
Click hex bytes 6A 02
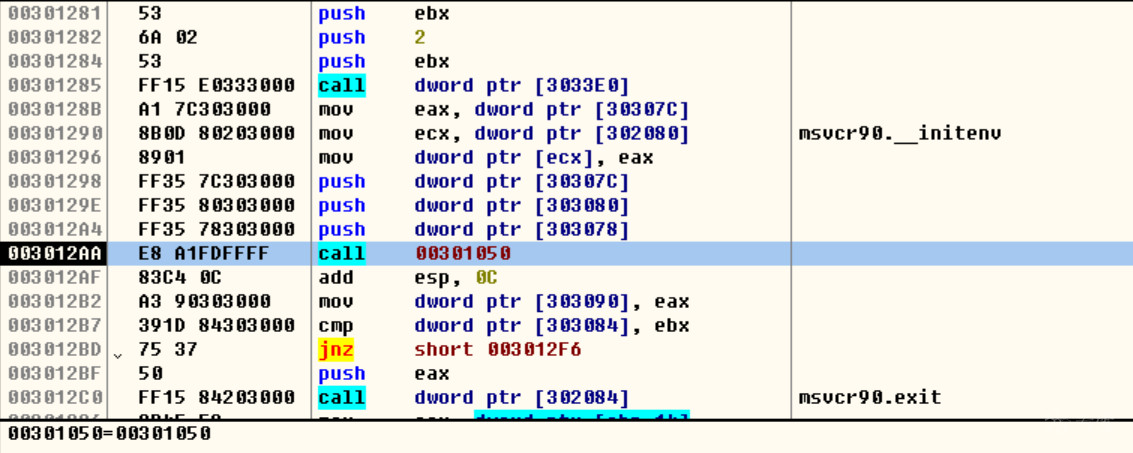168,38
